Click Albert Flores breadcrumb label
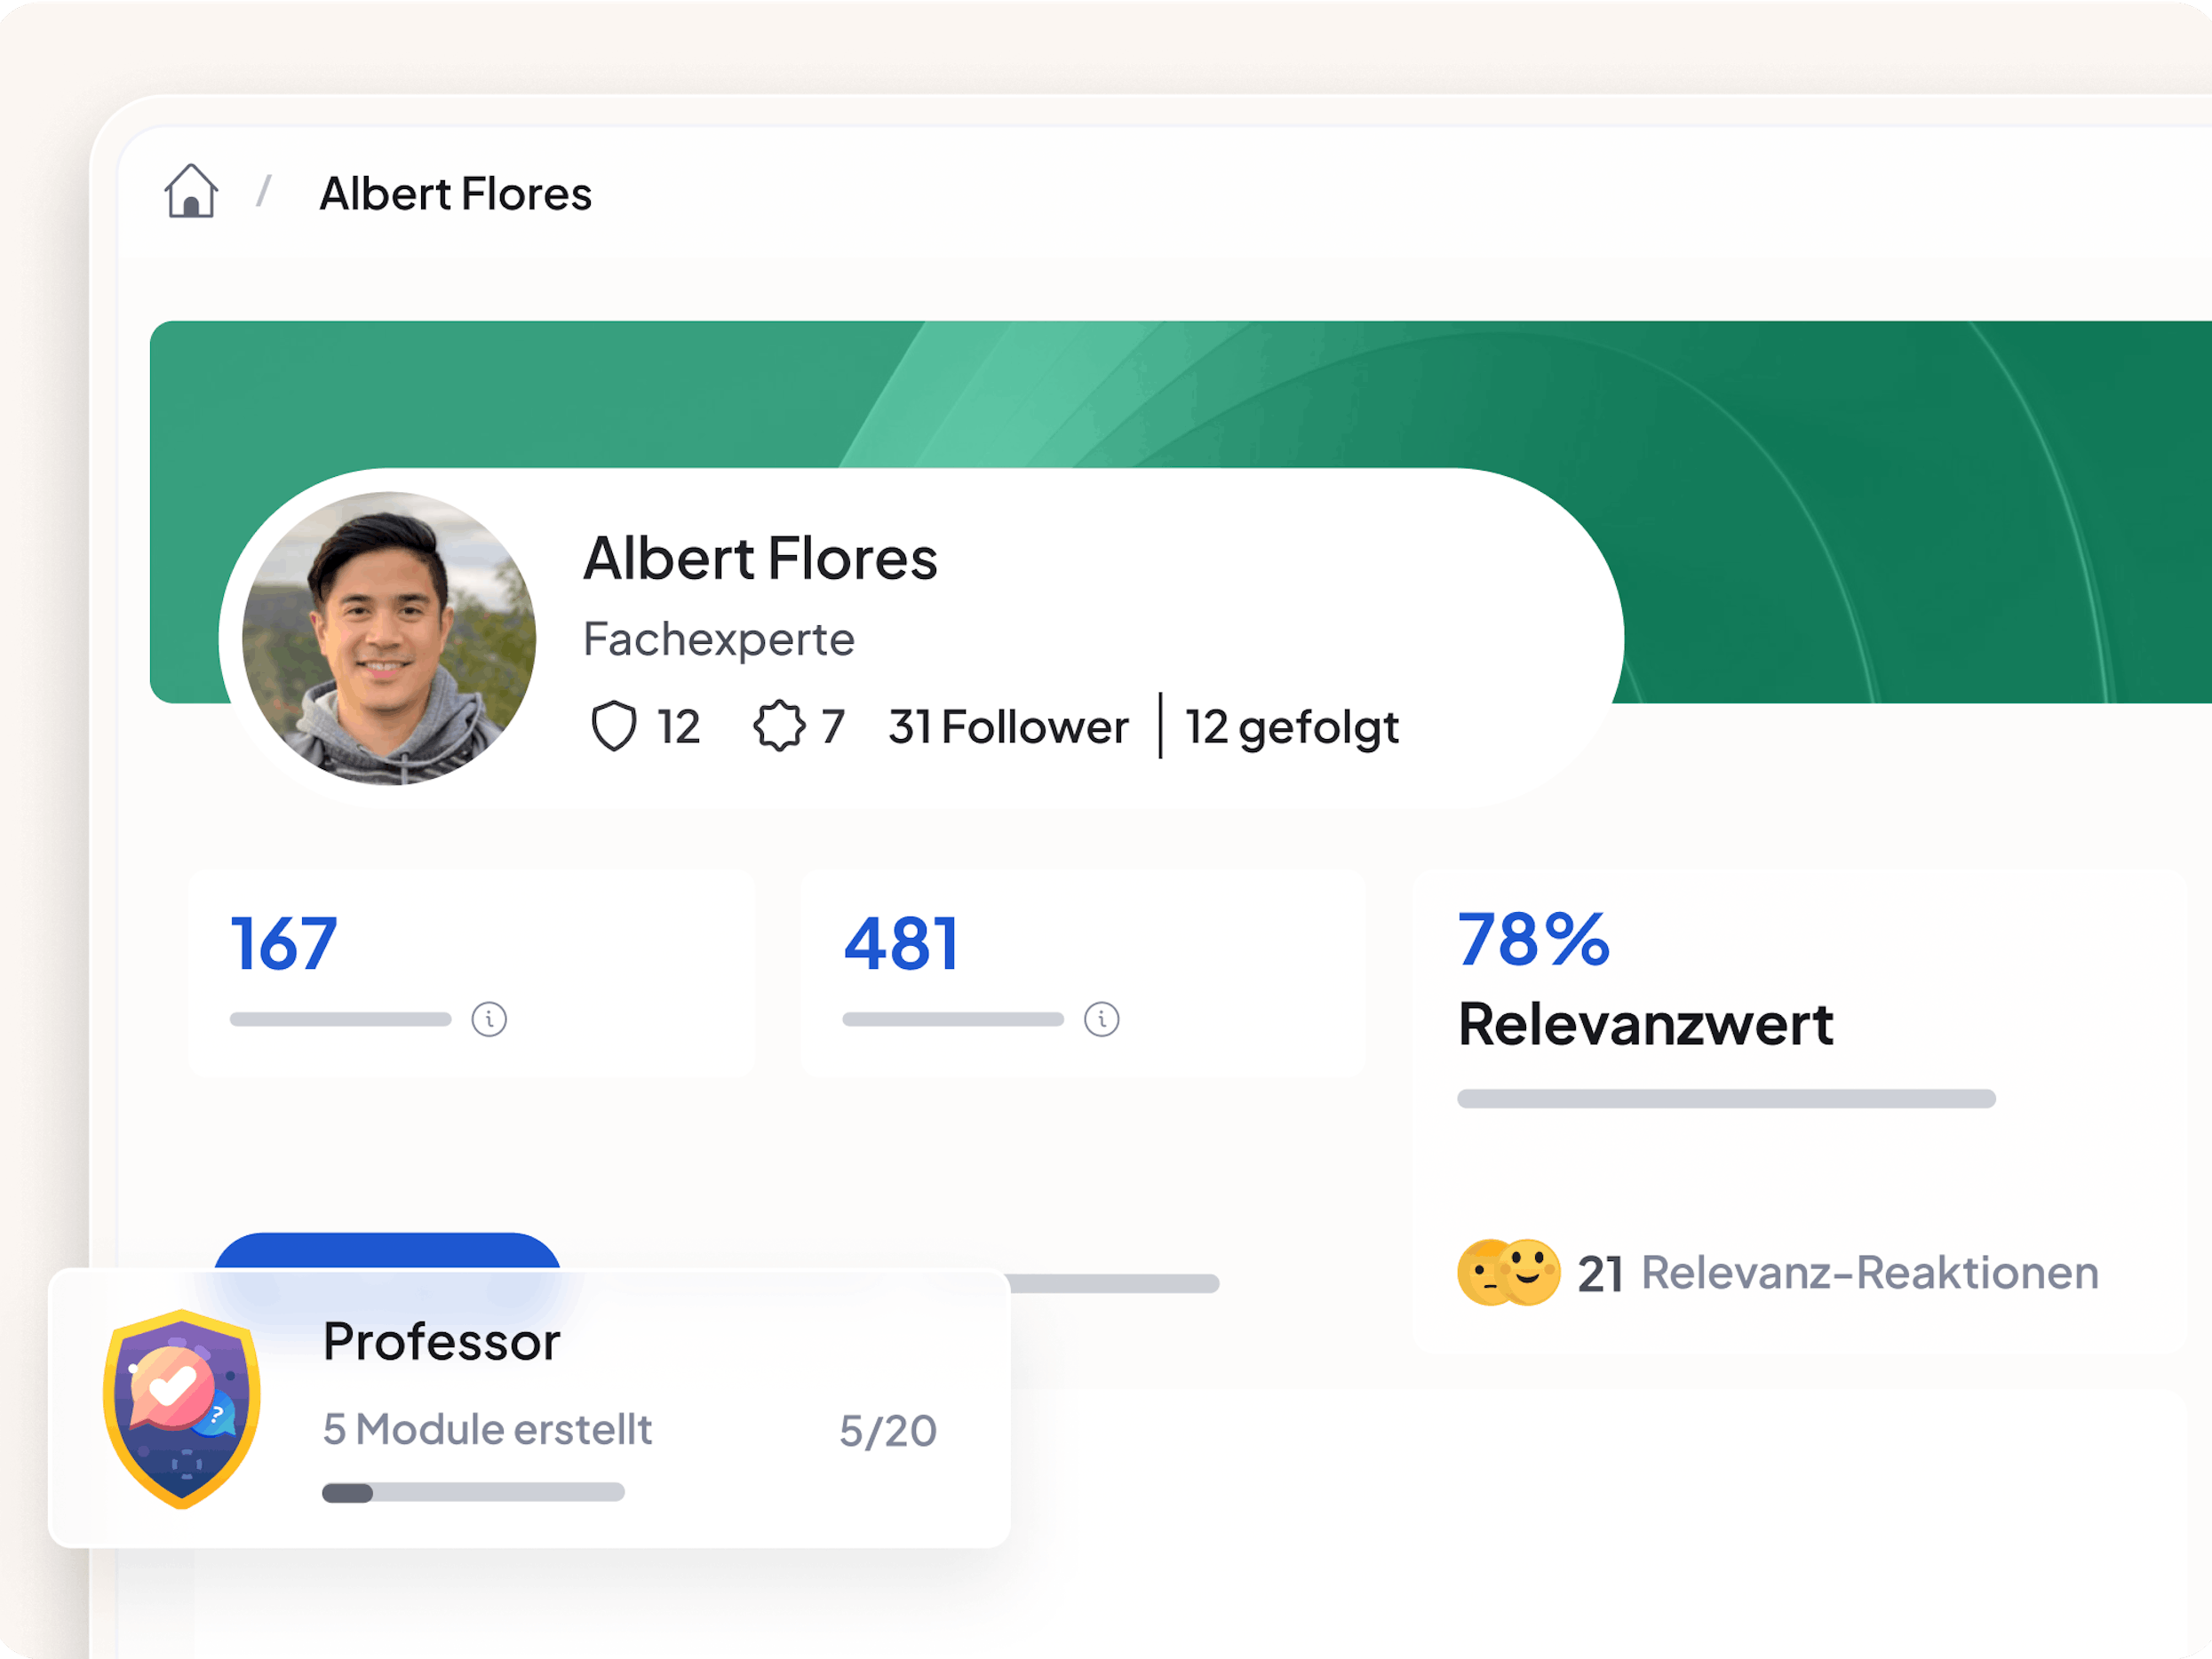The height and width of the screenshot is (1659, 2212). pos(455,194)
